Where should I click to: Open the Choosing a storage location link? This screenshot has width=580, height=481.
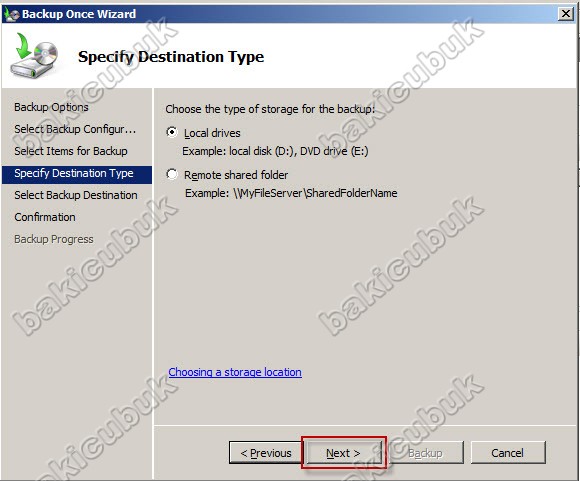[235, 372]
